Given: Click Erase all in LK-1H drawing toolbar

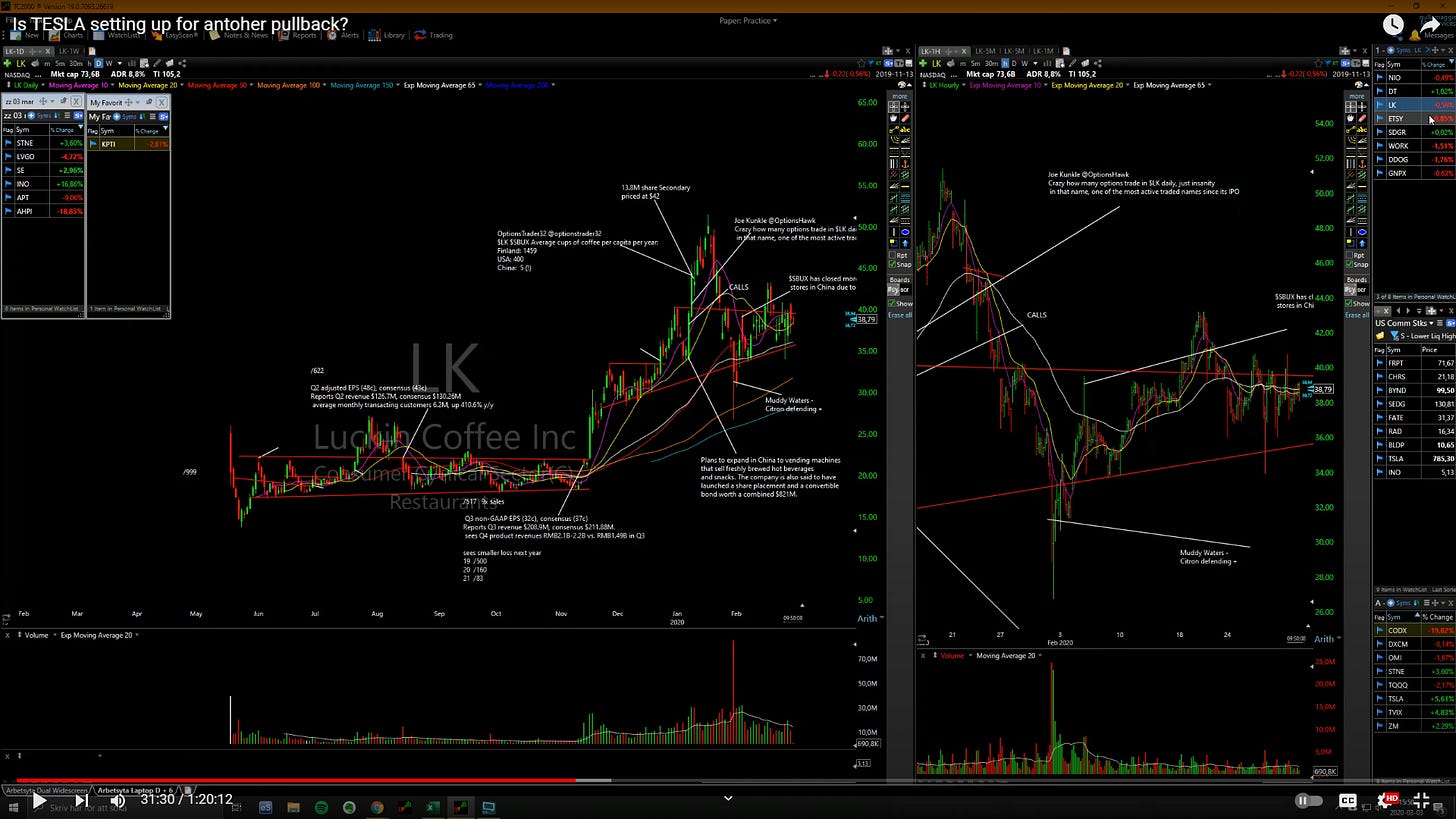Looking at the screenshot, I should click(1356, 315).
